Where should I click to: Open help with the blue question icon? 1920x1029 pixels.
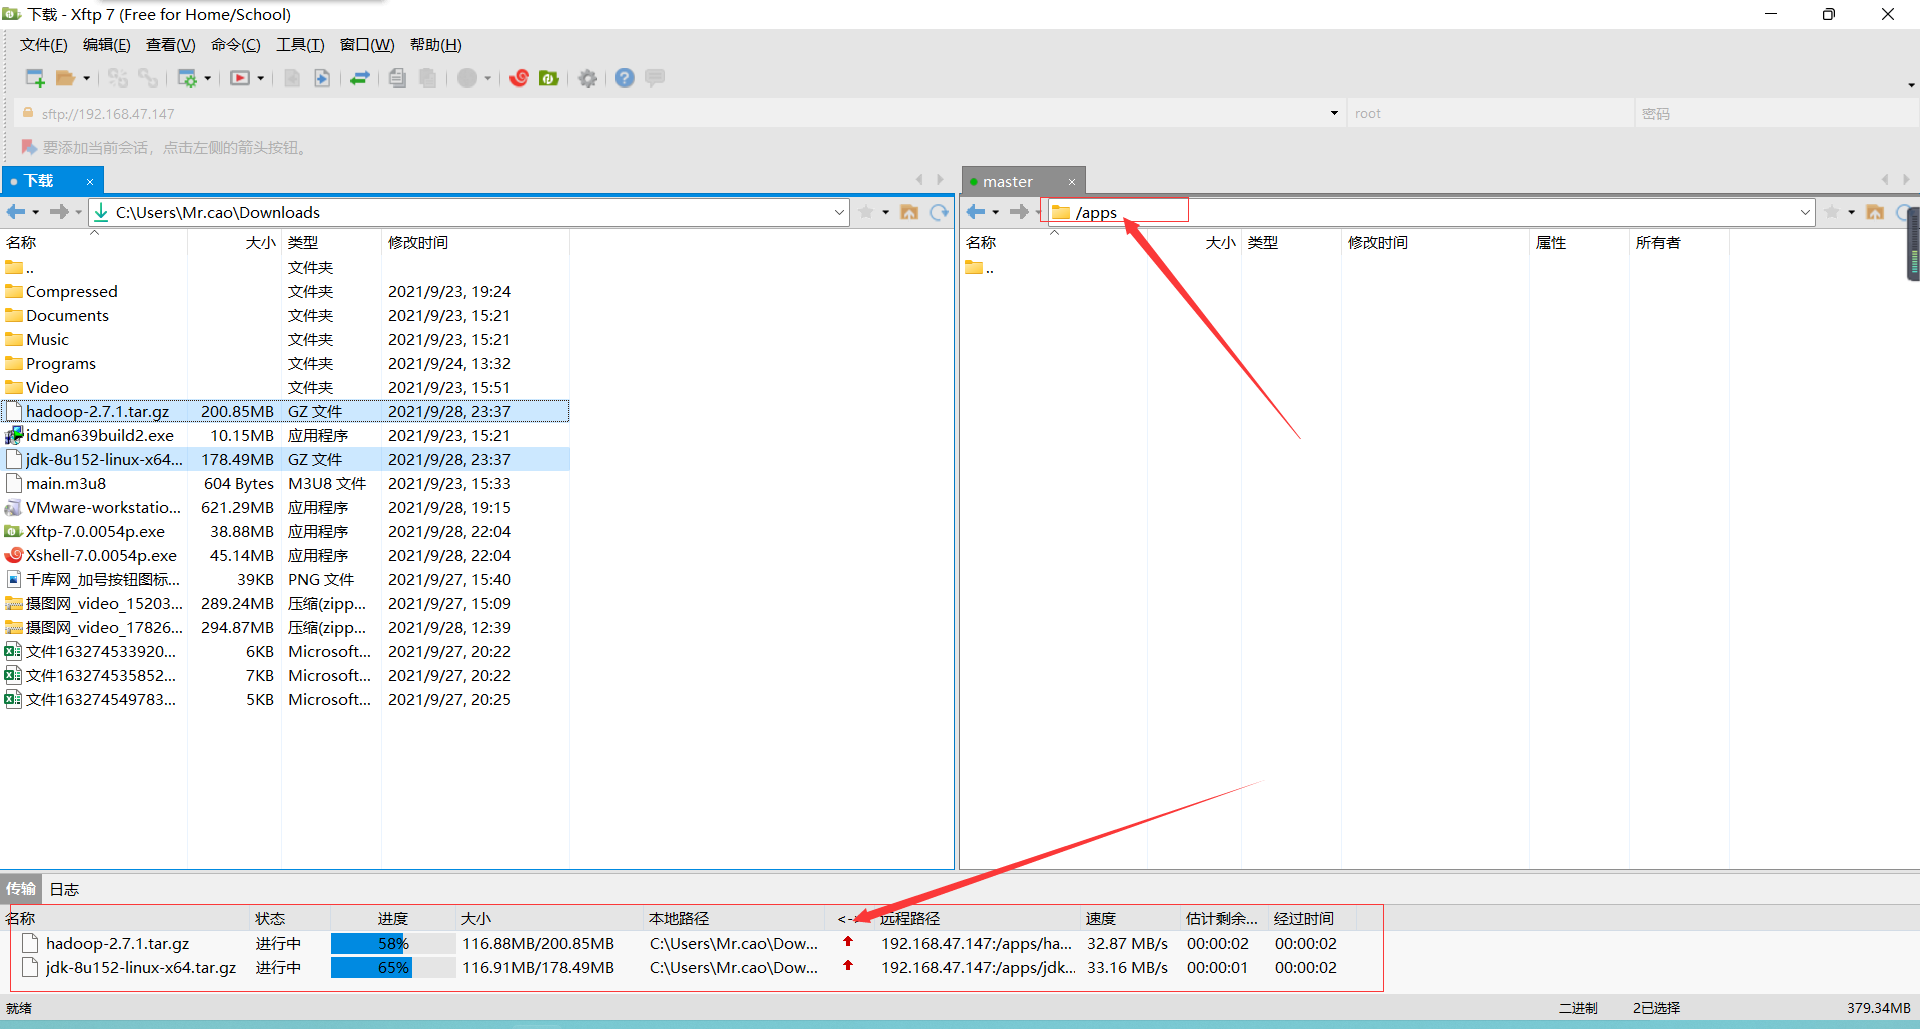click(x=625, y=78)
